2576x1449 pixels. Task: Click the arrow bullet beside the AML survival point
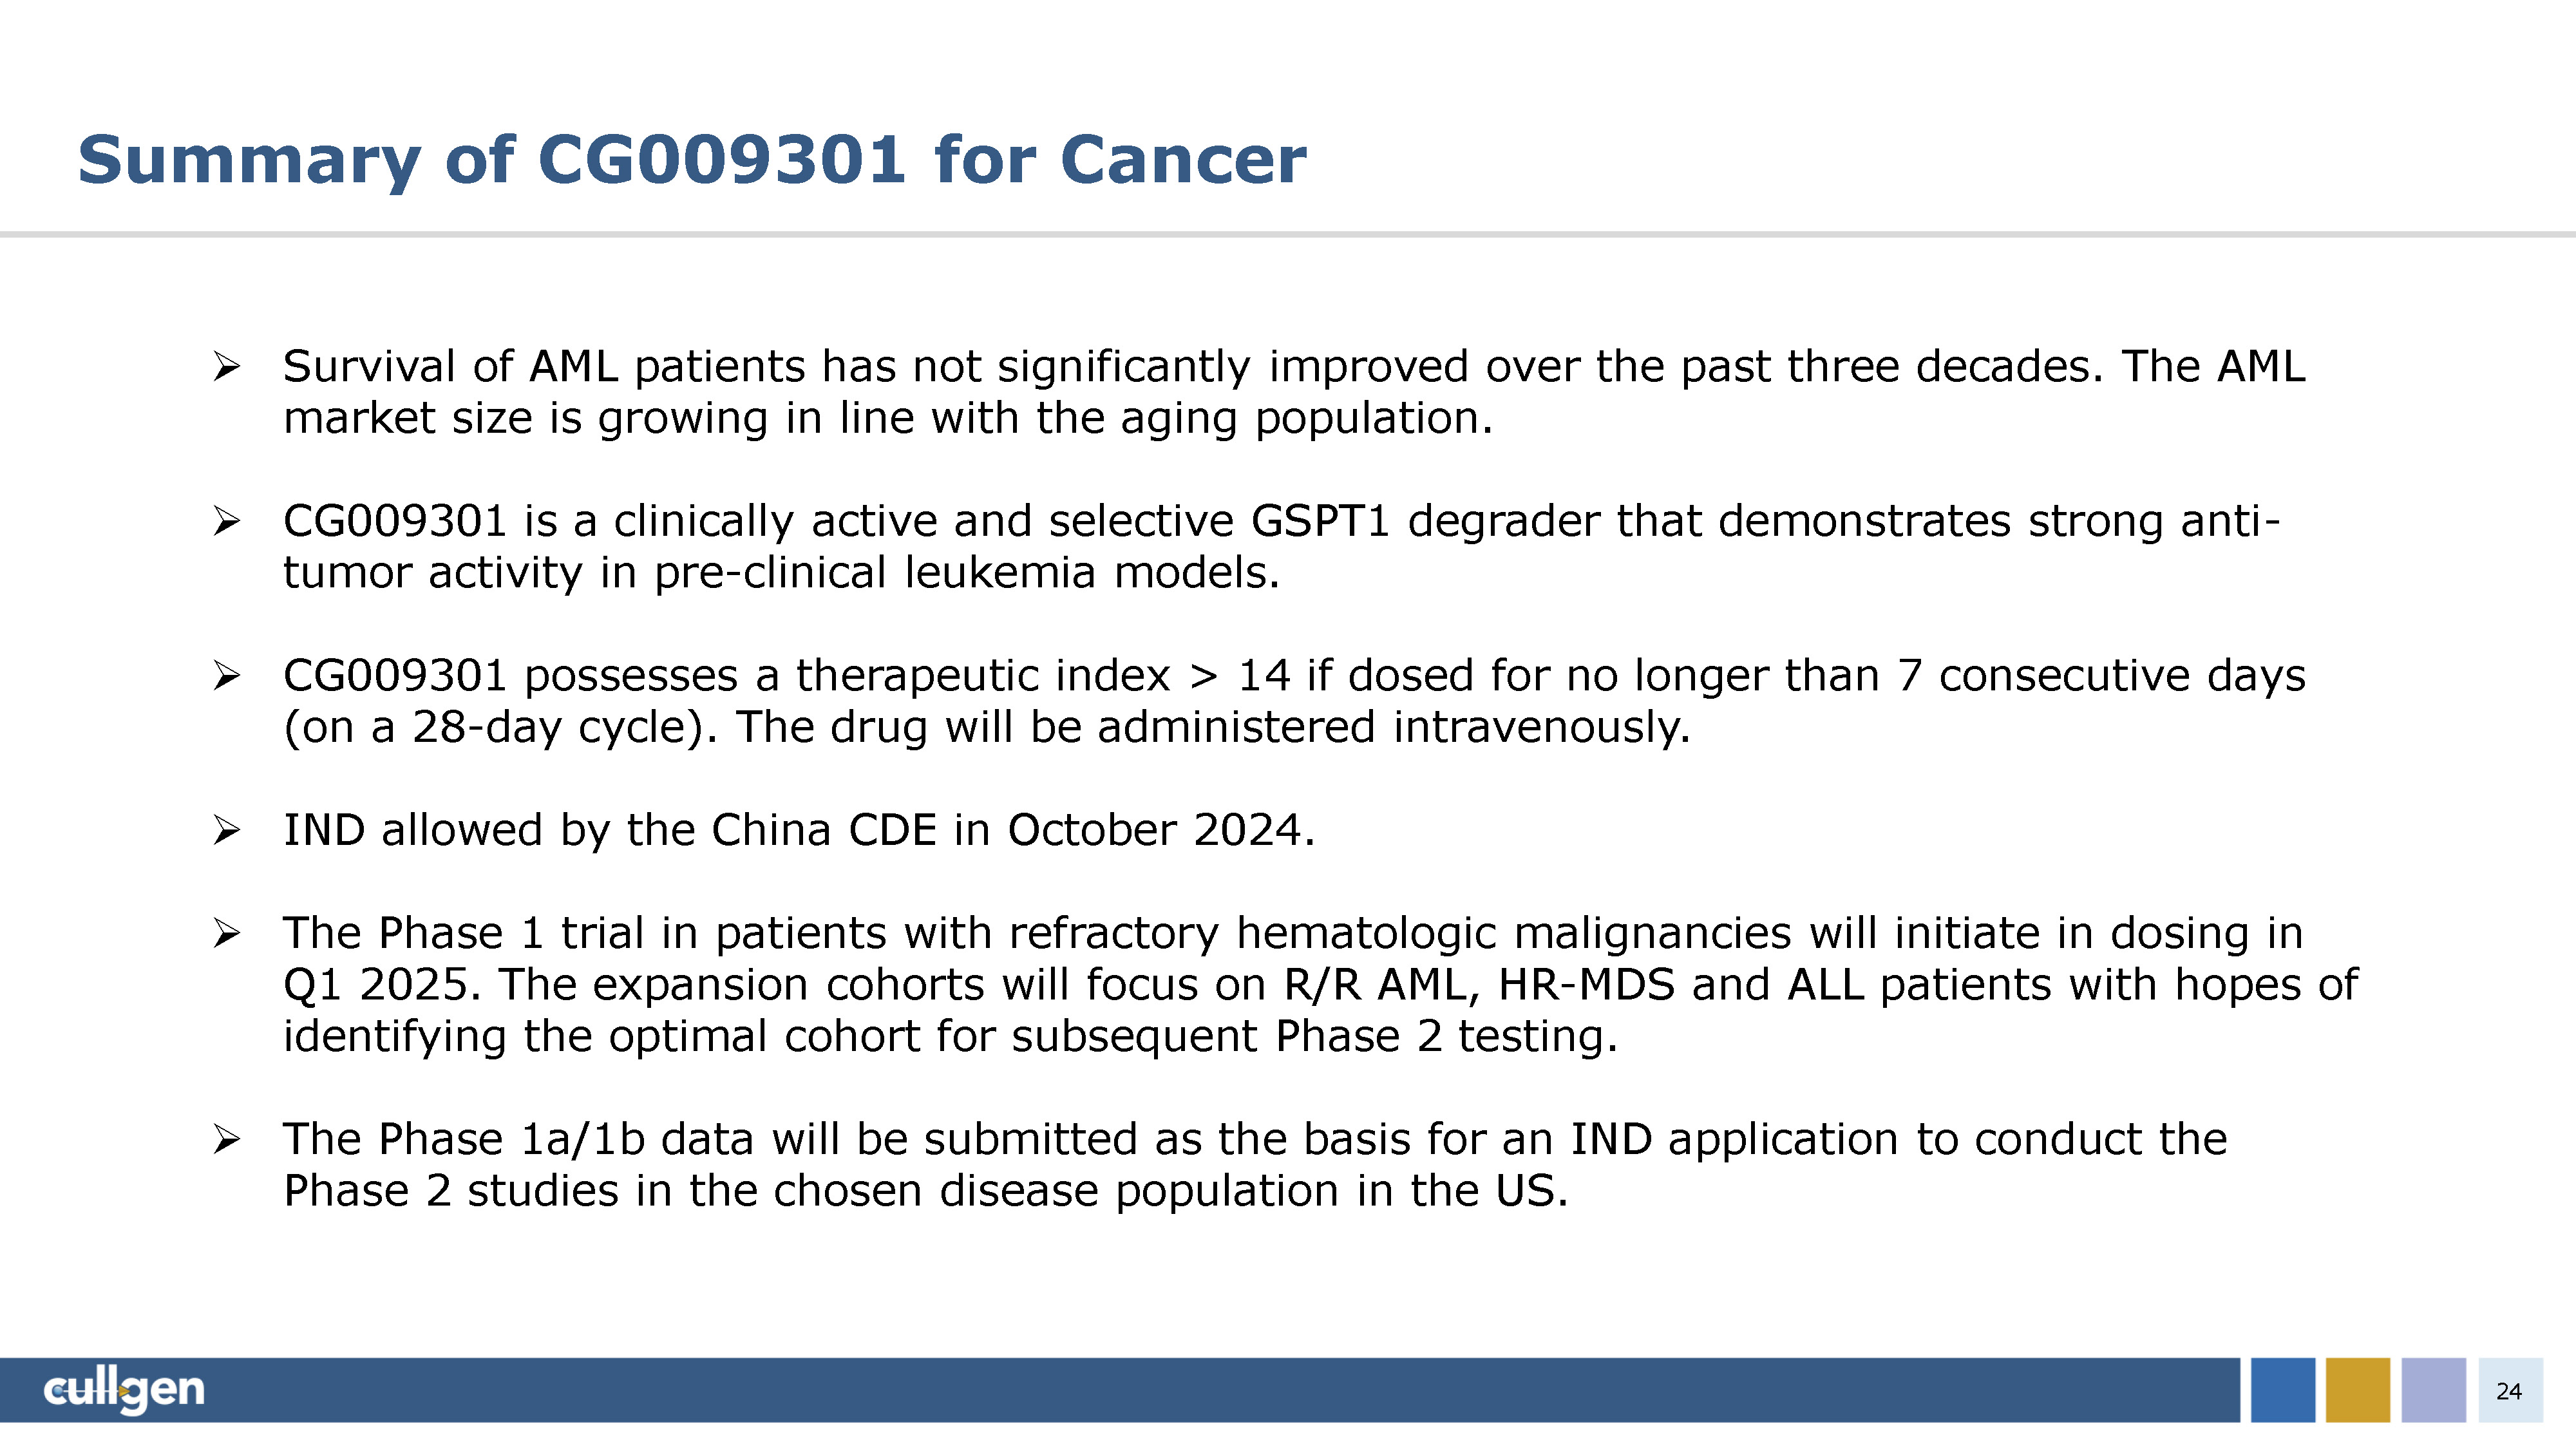(226, 367)
